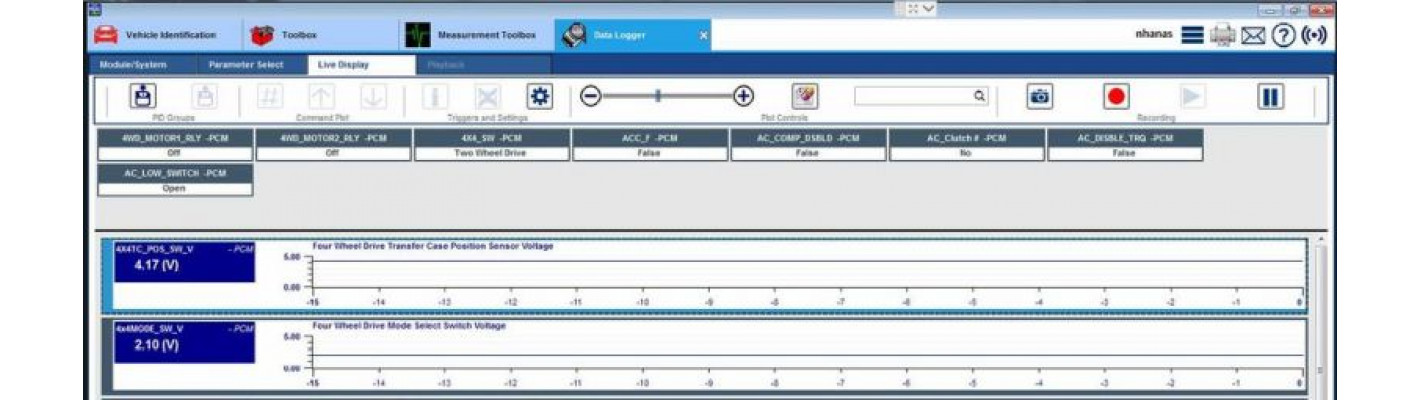Screen dimensions: 1420x400
Task: Open the hamburger menu icon
Action: pyautogui.click(x=1192, y=35)
